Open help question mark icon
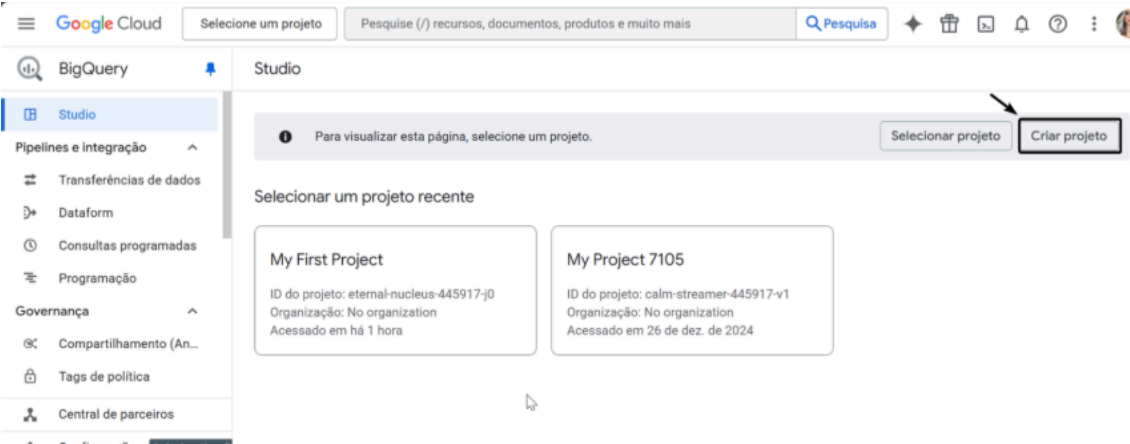The height and width of the screenshot is (444, 1130). coord(1057,24)
